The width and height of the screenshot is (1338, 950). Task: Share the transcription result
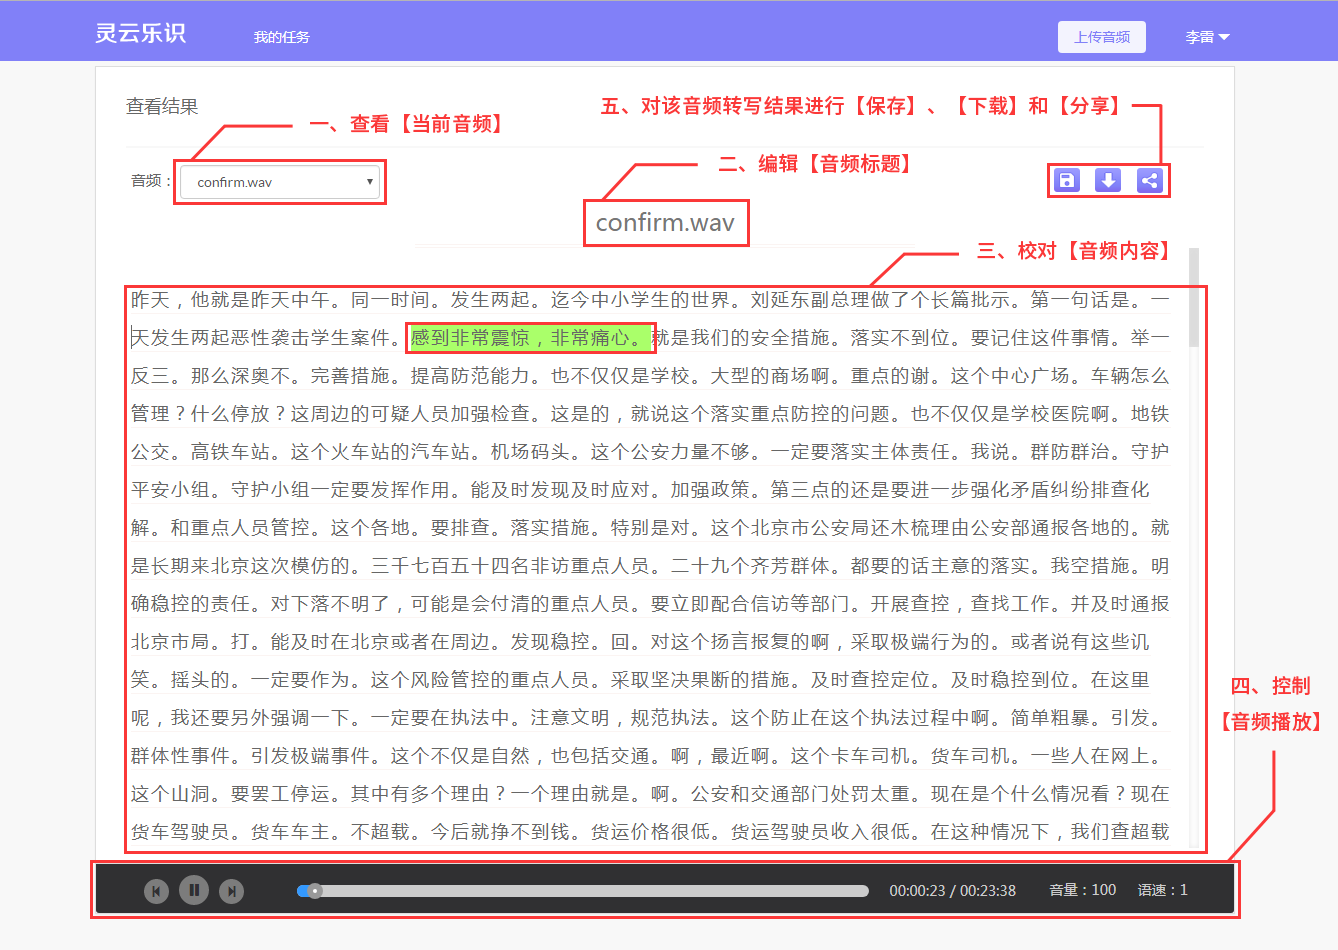point(1150,181)
